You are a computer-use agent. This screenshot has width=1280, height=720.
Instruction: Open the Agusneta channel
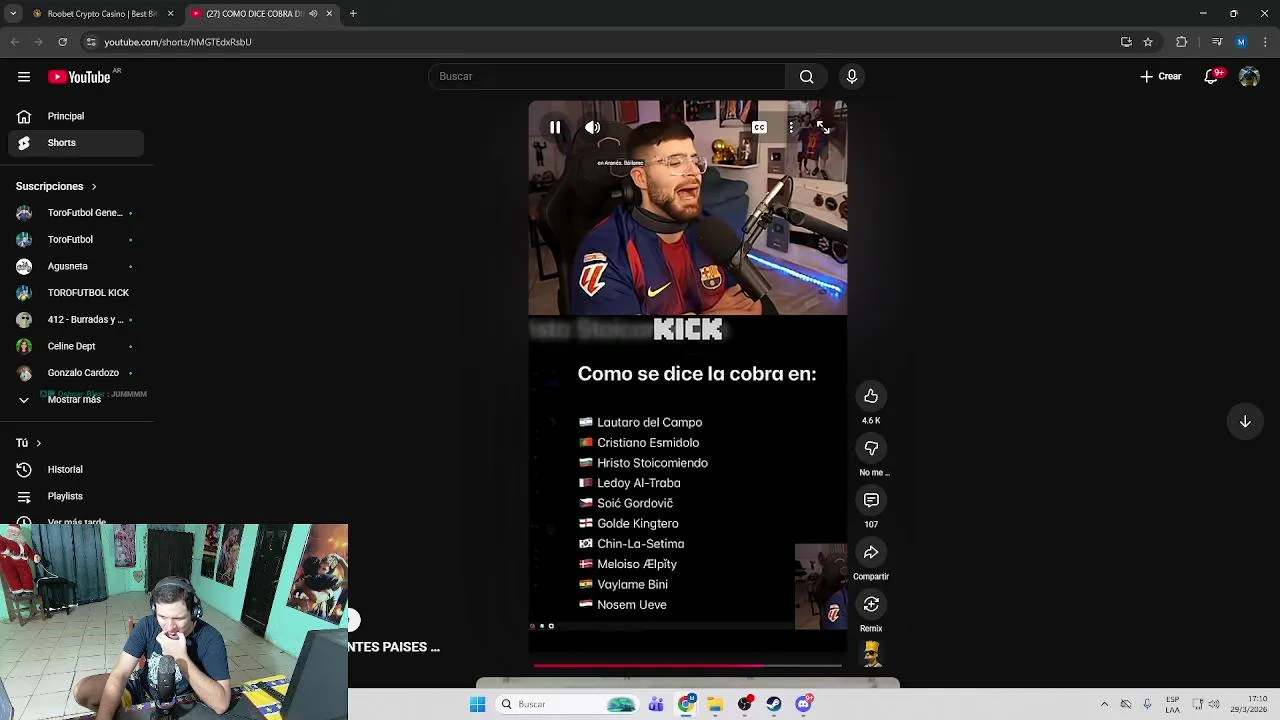(76, 266)
